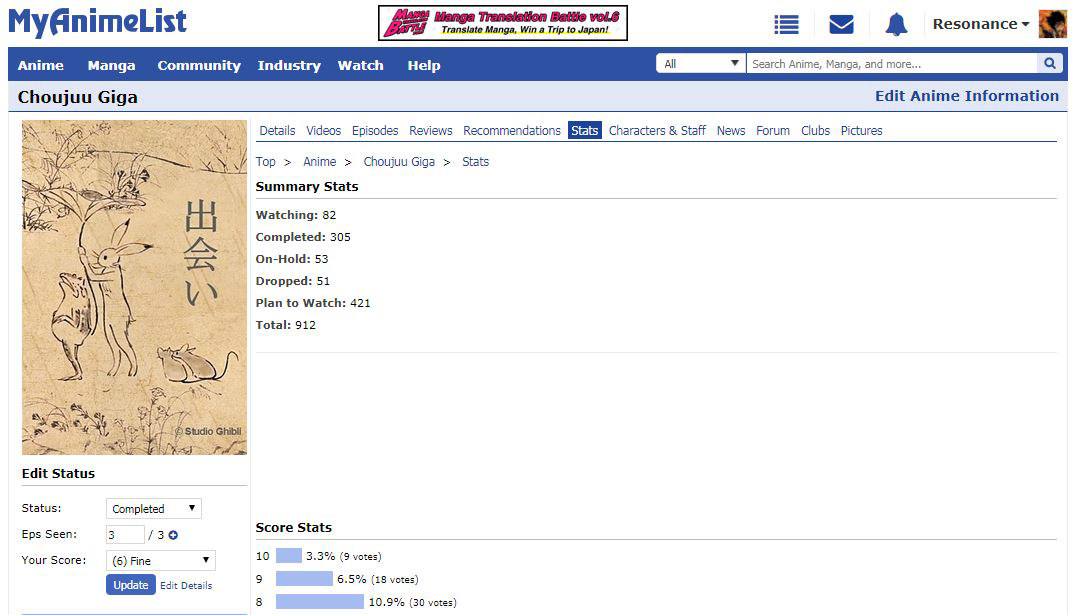Open the Your Score dropdown

click(161, 561)
